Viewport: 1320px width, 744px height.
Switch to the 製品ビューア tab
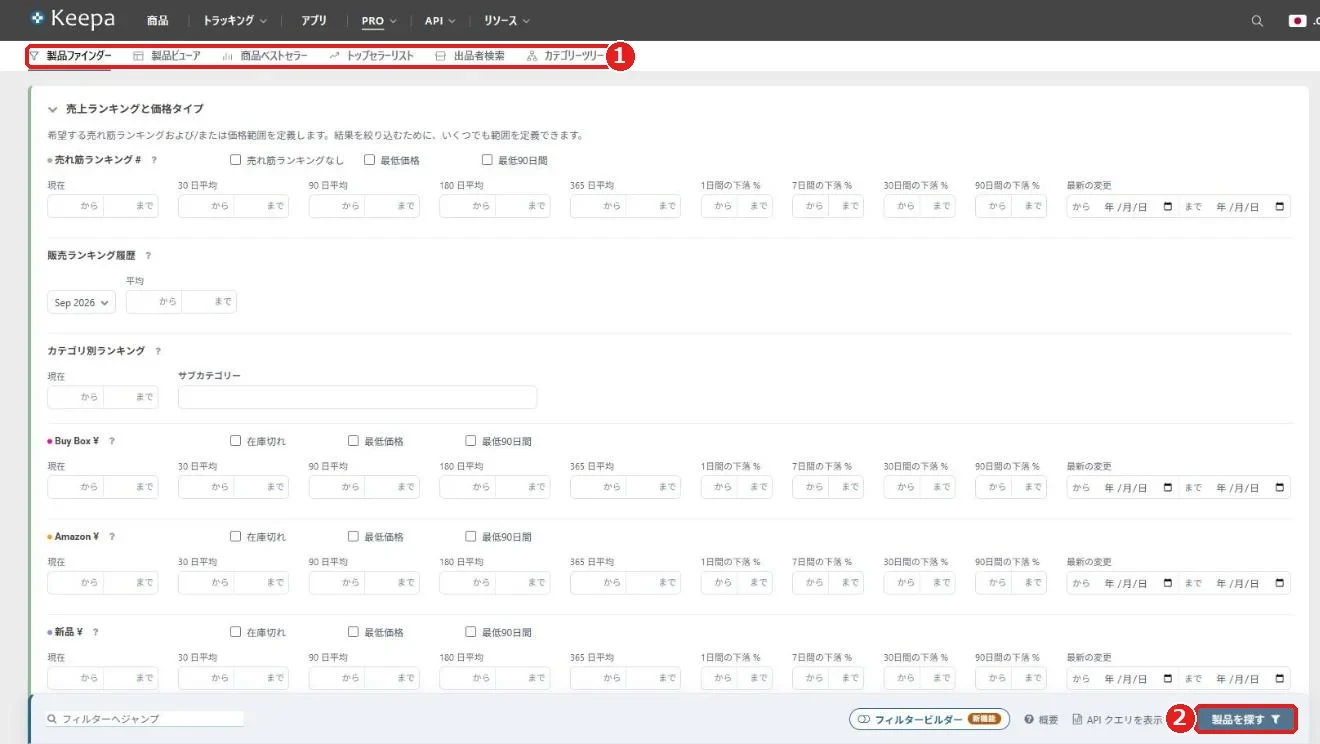coord(167,56)
